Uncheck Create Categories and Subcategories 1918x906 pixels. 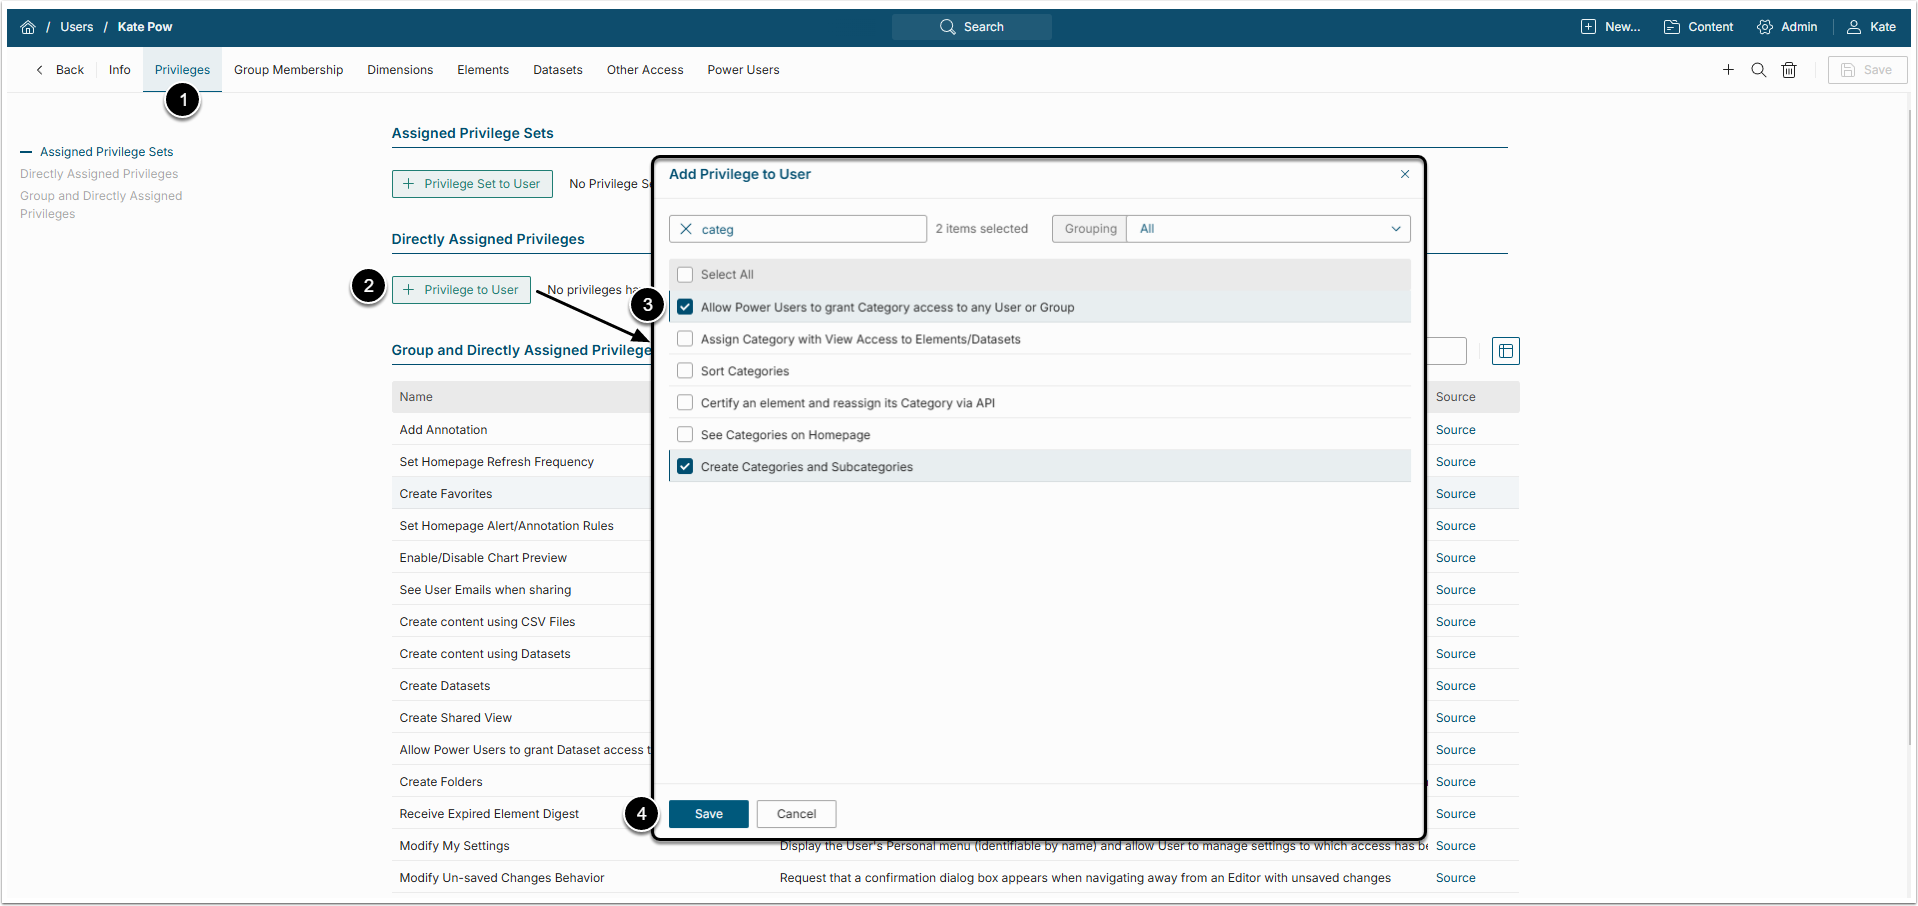pyautogui.click(x=685, y=467)
